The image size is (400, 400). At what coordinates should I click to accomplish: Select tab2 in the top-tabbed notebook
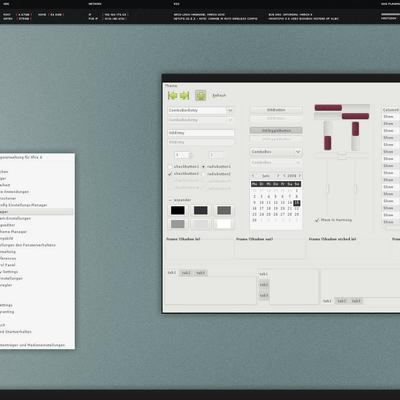pos(186,273)
